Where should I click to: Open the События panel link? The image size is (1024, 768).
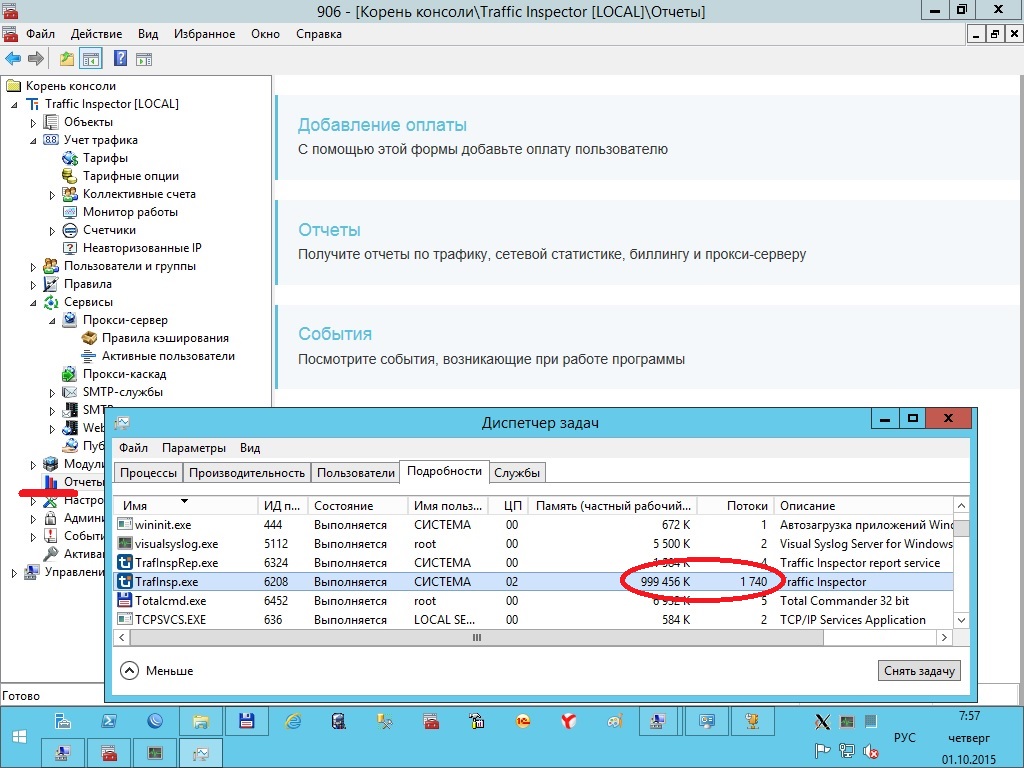click(x=335, y=334)
